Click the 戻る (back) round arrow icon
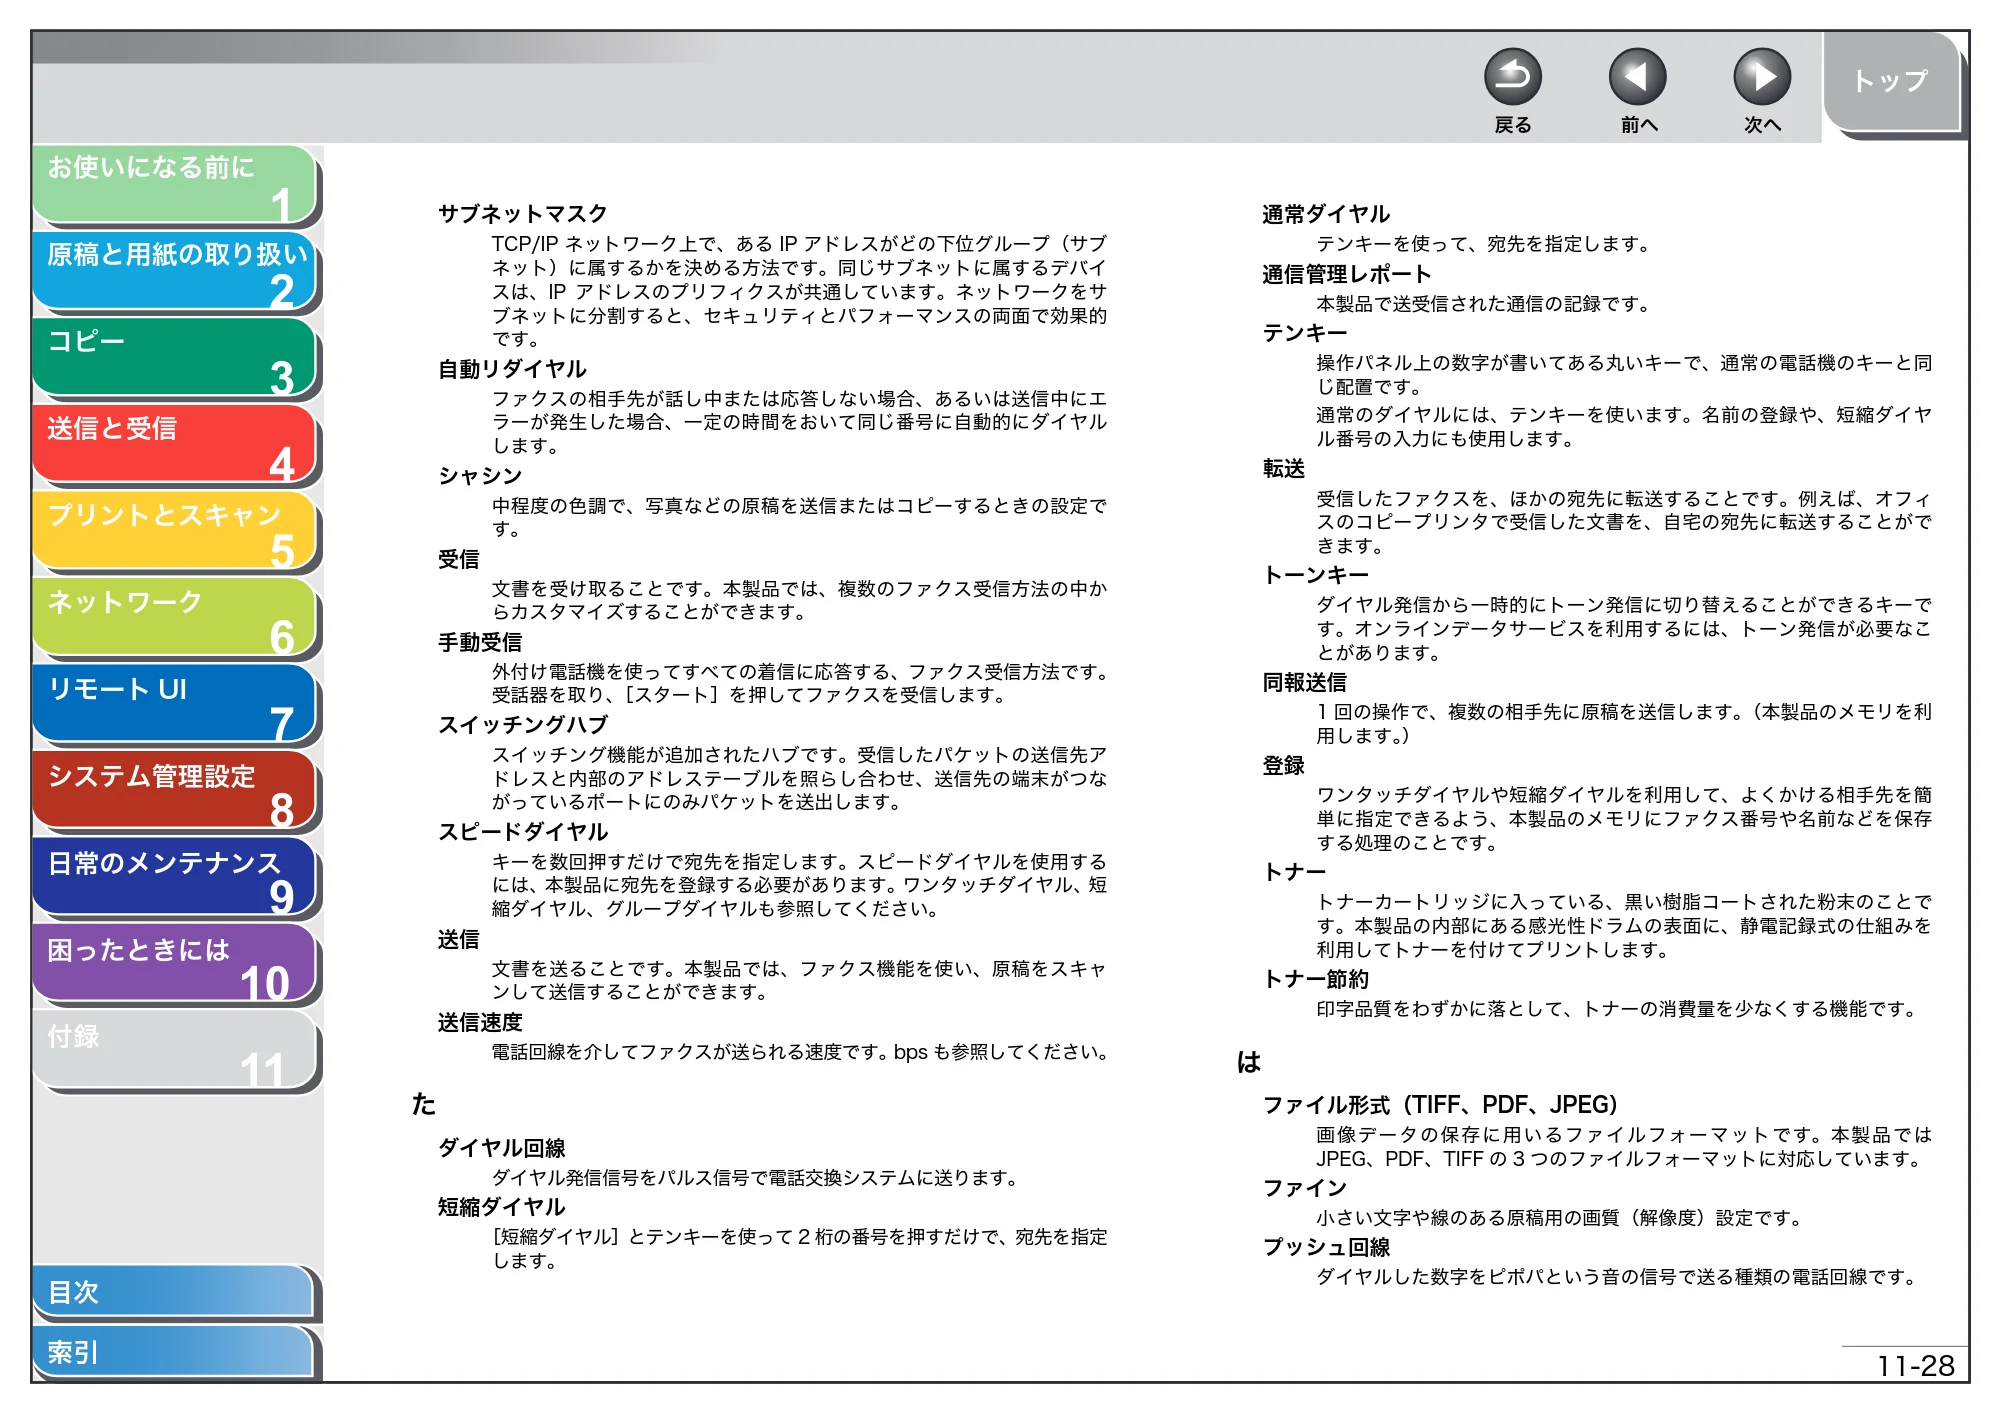The height and width of the screenshot is (1414, 2000). coord(1512,77)
